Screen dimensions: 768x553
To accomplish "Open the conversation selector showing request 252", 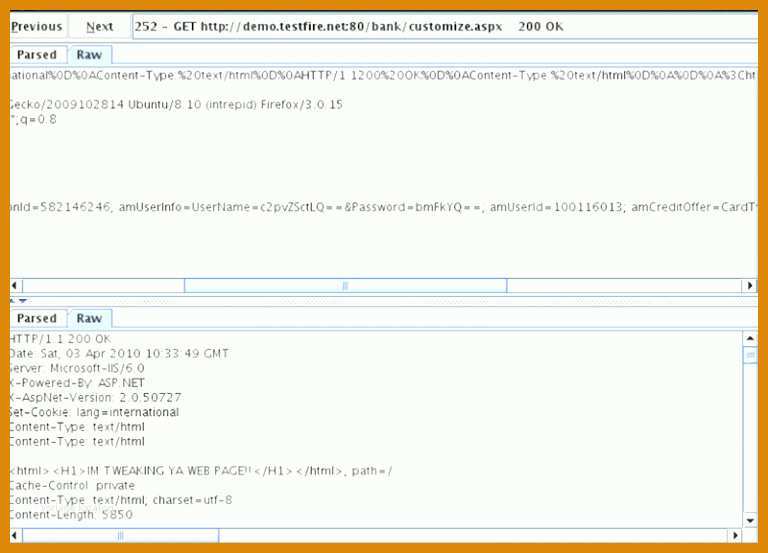I will pyautogui.click(x=445, y=26).
